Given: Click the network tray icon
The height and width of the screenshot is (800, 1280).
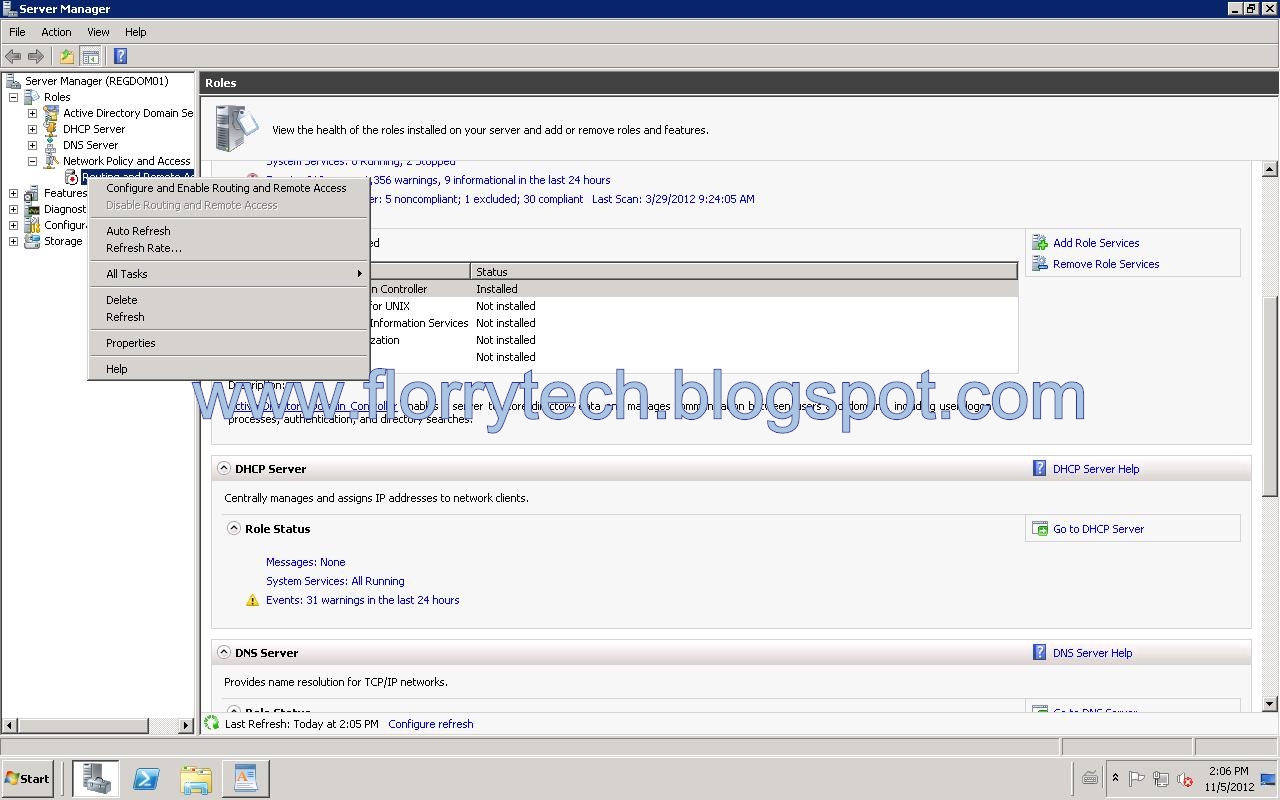Looking at the screenshot, I should (x=1161, y=779).
